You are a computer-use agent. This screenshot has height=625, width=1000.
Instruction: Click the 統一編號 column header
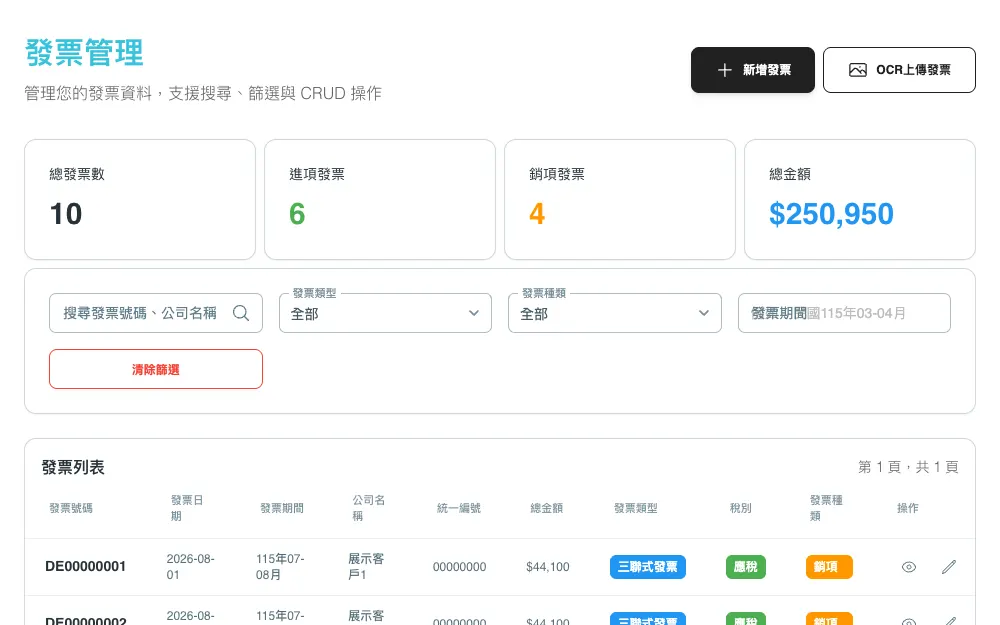(x=459, y=508)
